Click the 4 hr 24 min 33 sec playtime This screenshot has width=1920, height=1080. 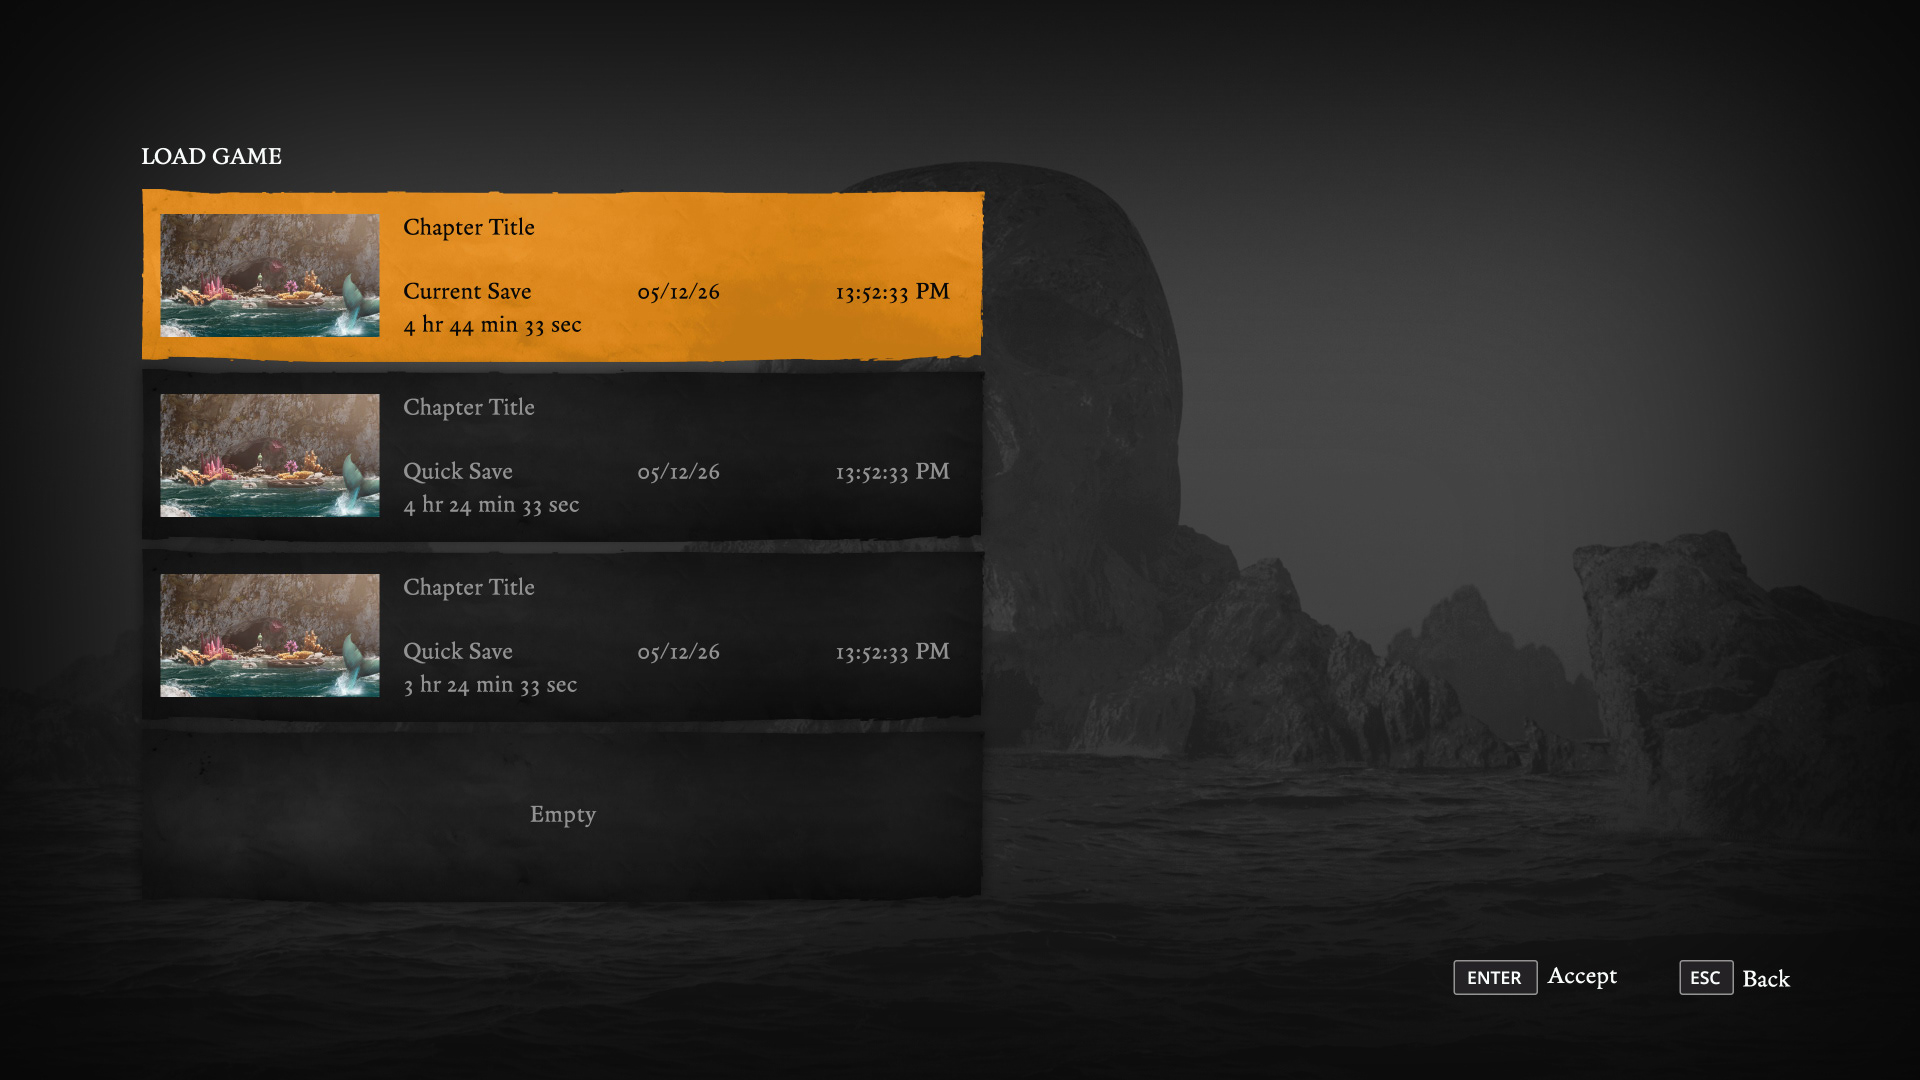[491, 505]
